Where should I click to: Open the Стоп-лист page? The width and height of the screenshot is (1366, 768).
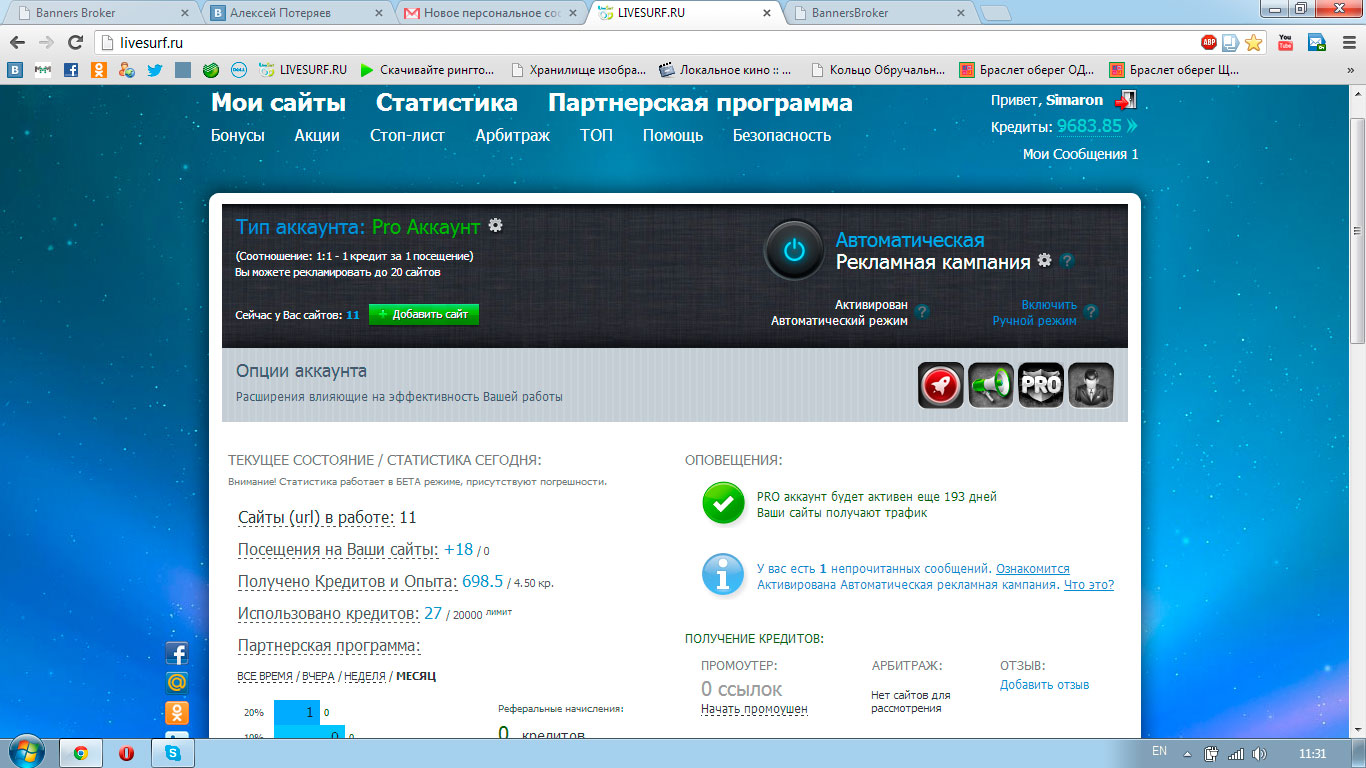coord(407,136)
